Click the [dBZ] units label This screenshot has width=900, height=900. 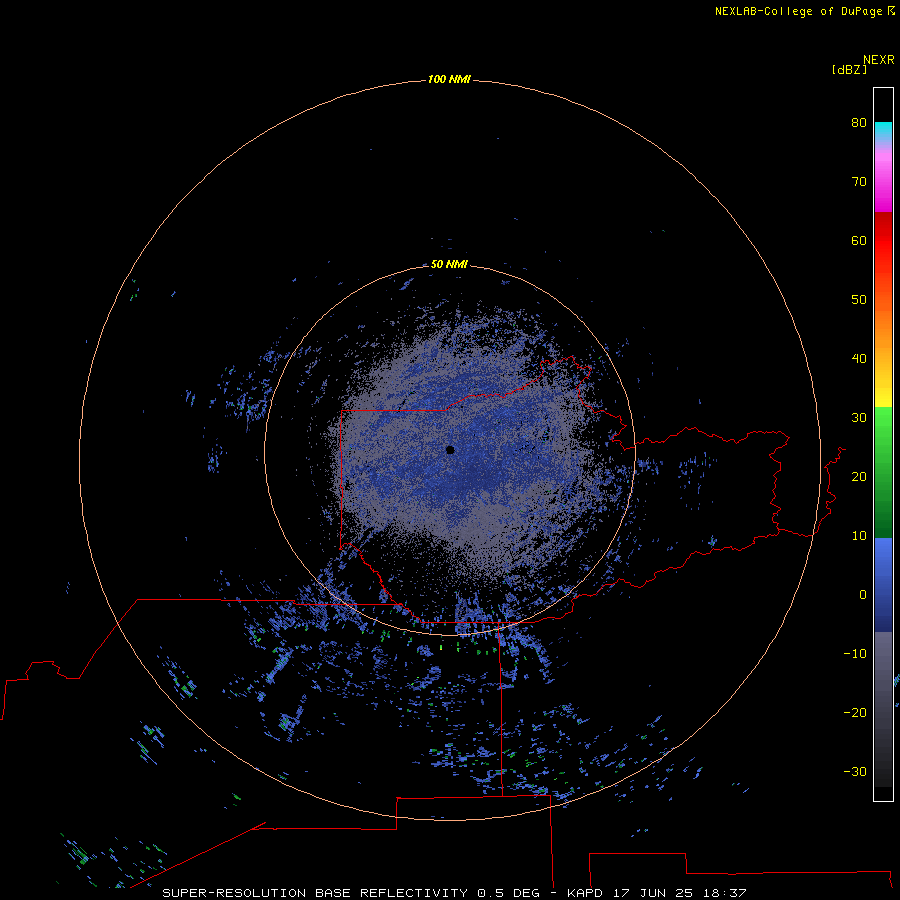pyautogui.click(x=849, y=69)
